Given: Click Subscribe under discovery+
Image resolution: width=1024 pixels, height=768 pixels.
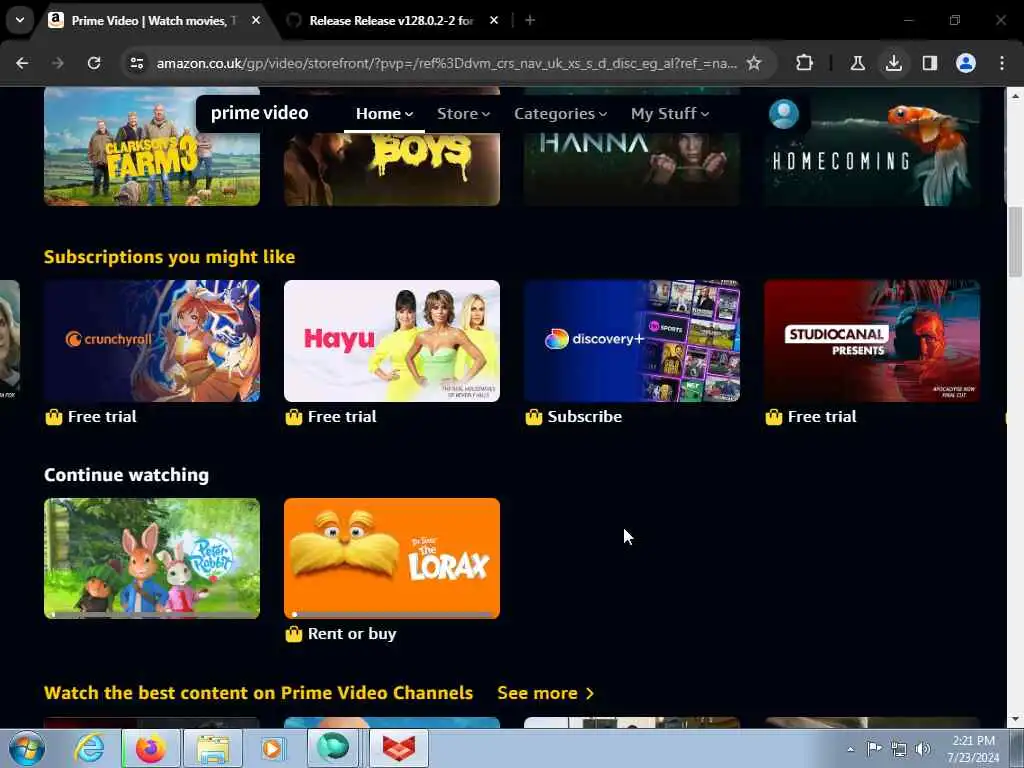Looking at the screenshot, I should (584, 417).
